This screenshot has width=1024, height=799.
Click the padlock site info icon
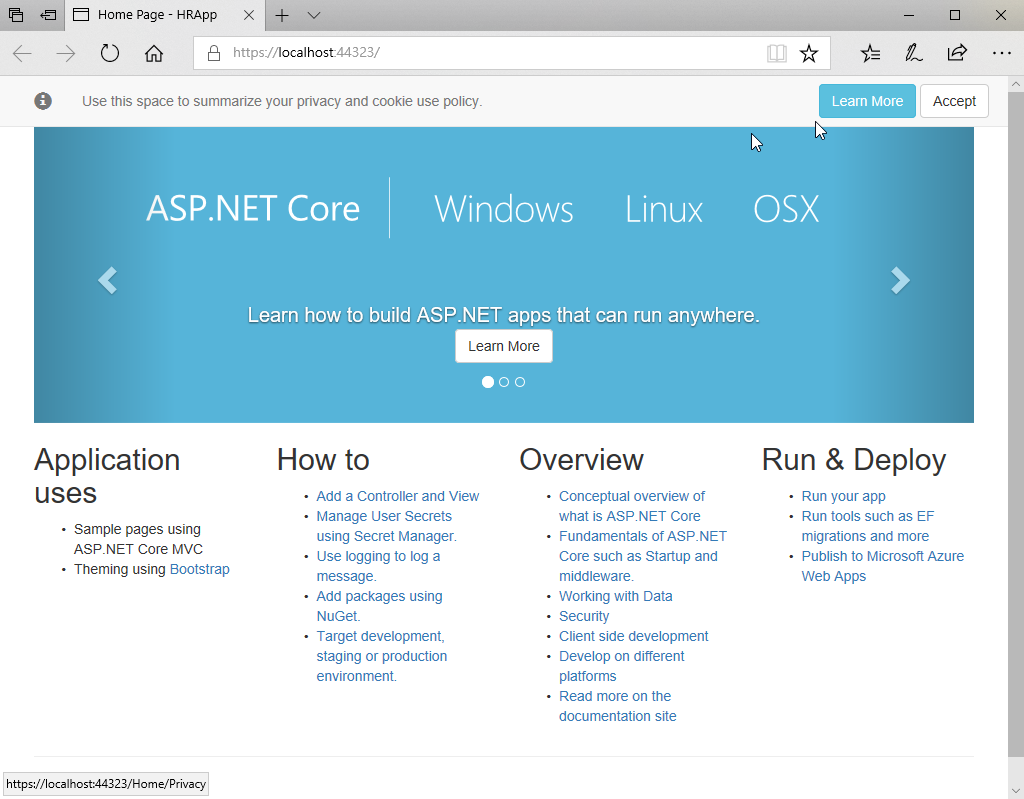pos(214,53)
